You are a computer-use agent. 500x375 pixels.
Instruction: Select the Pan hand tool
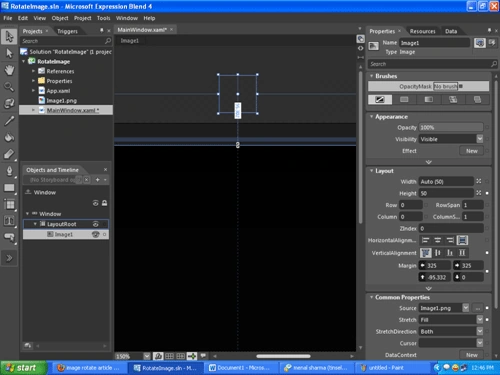click(9, 70)
